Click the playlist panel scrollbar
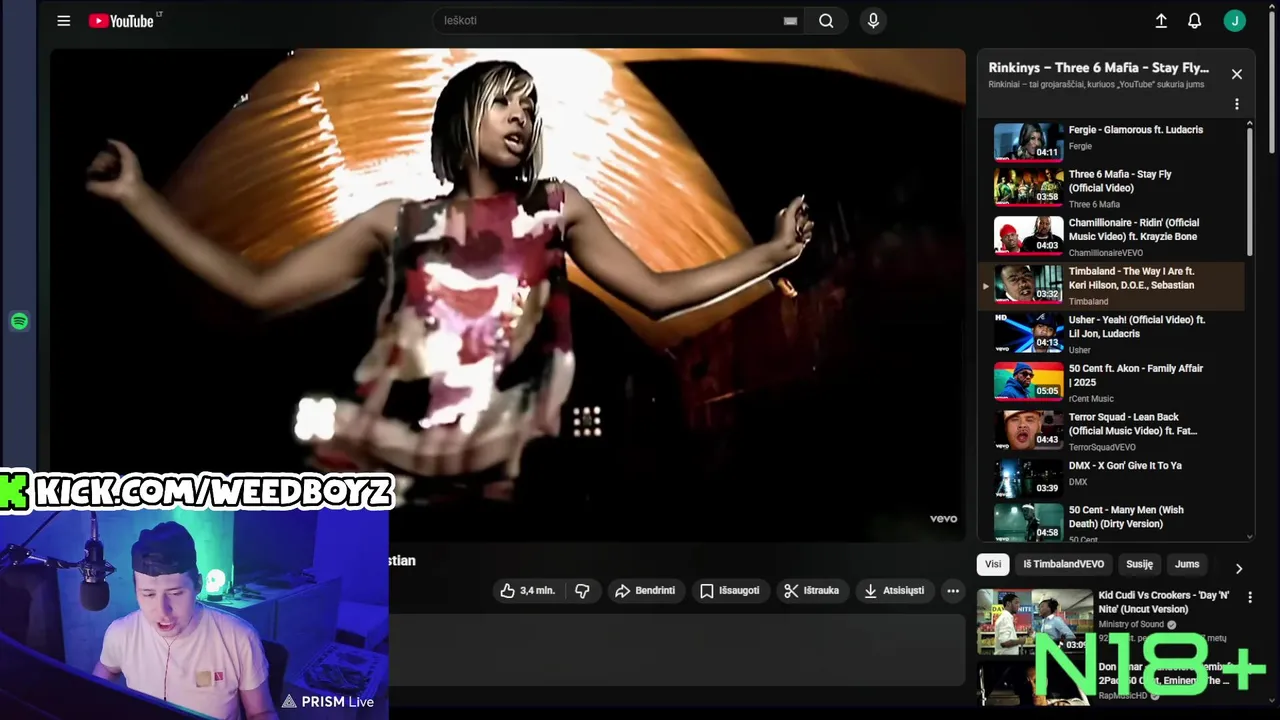1280x720 pixels. coord(1249,190)
